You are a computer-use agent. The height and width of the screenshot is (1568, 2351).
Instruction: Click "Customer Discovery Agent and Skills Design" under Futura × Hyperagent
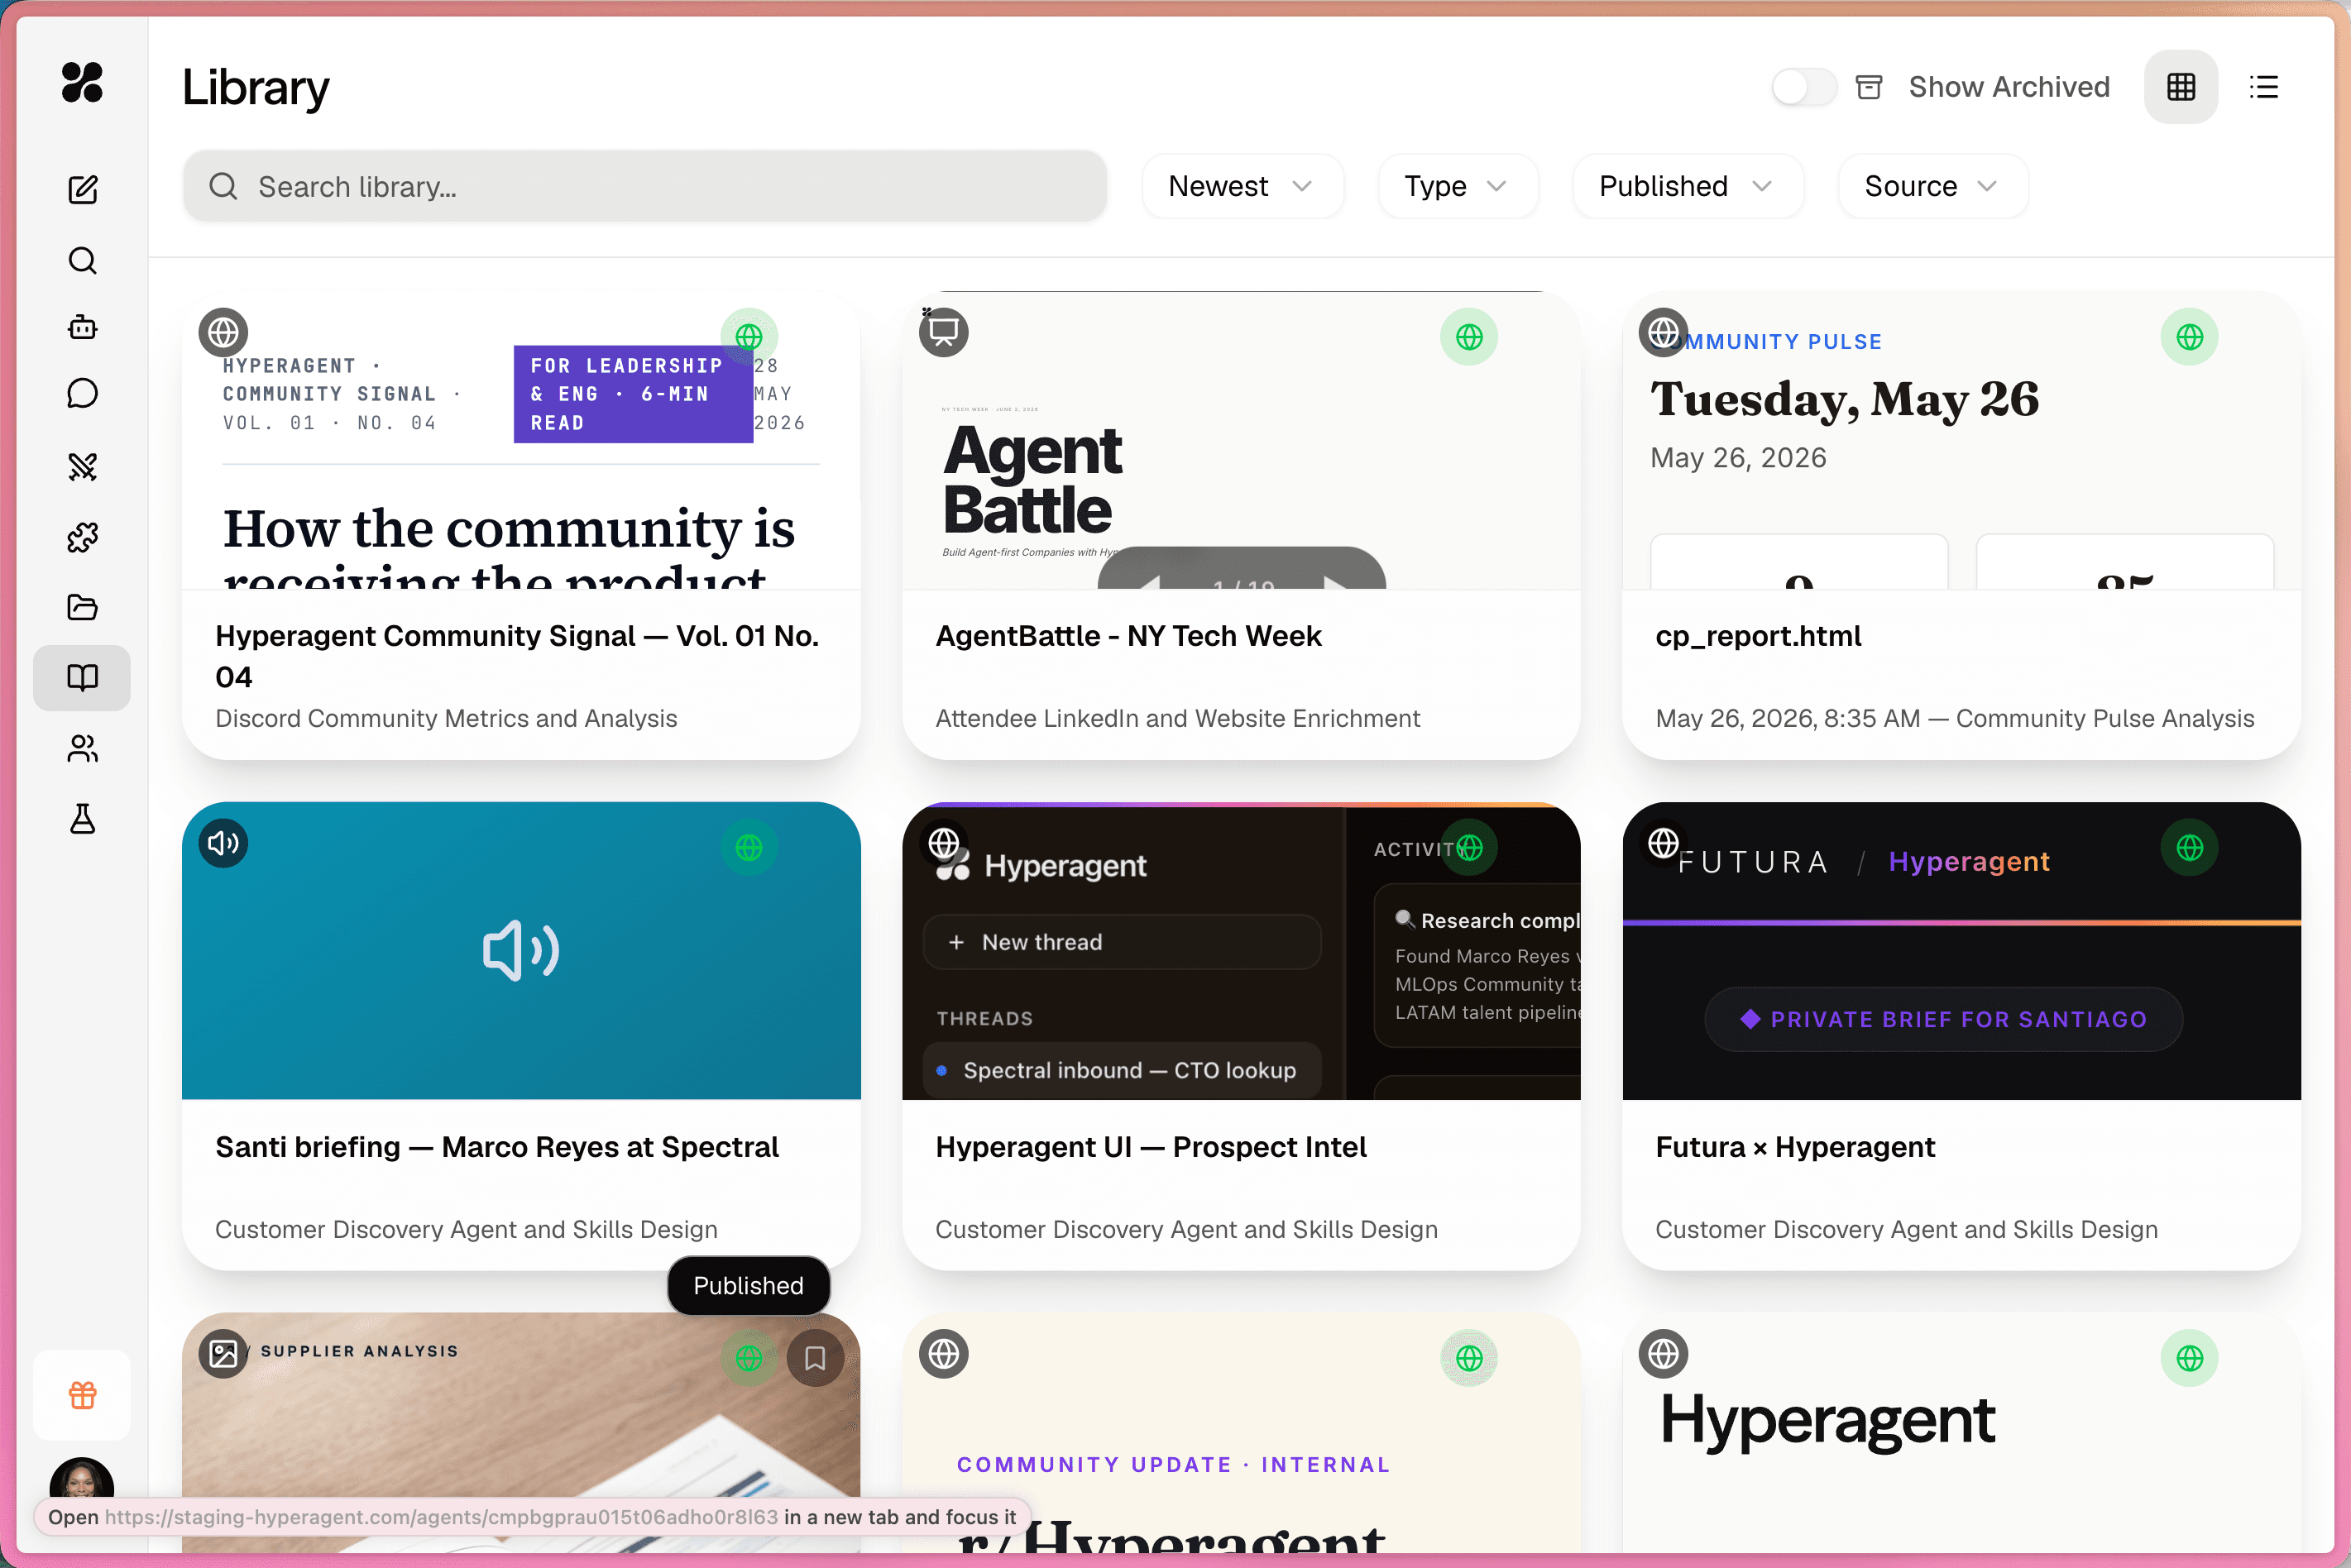coord(1906,1229)
